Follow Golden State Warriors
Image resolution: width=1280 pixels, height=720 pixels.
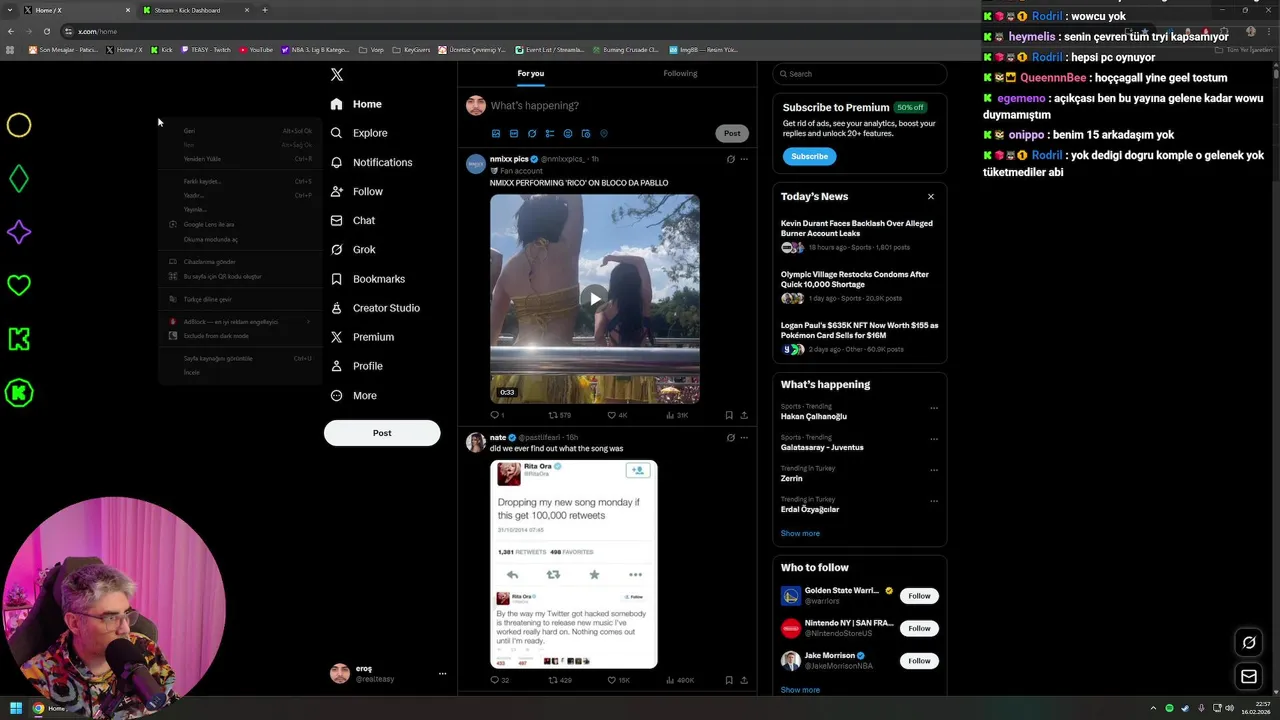pos(919,596)
